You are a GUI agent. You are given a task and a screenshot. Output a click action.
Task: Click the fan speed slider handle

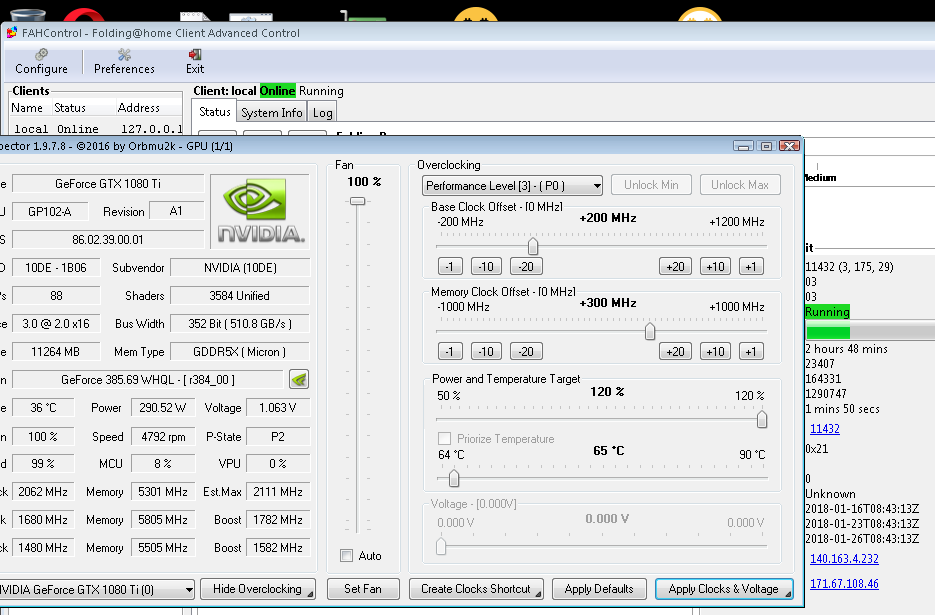click(x=357, y=202)
